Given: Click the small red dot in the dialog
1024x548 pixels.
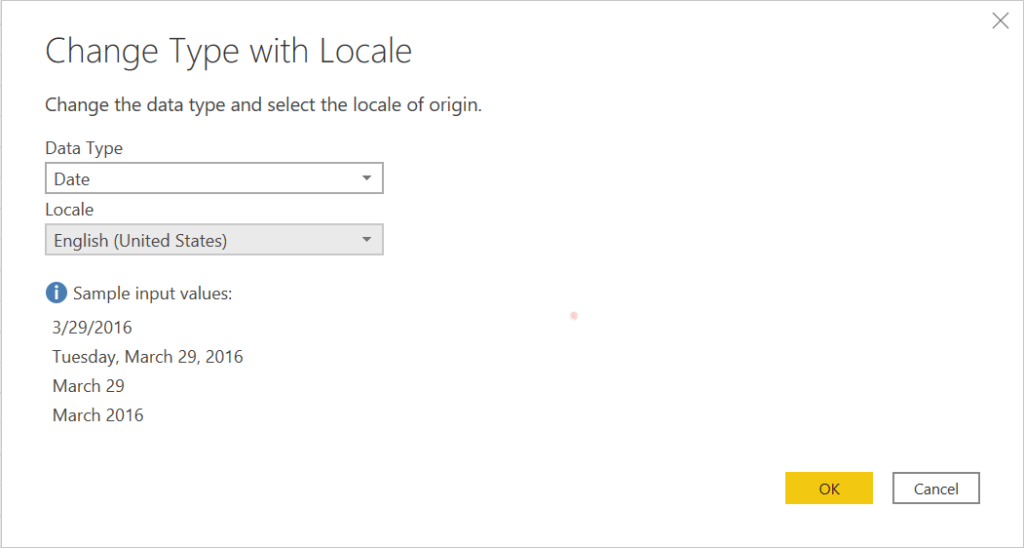Looking at the screenshot, I should [574, 316].
